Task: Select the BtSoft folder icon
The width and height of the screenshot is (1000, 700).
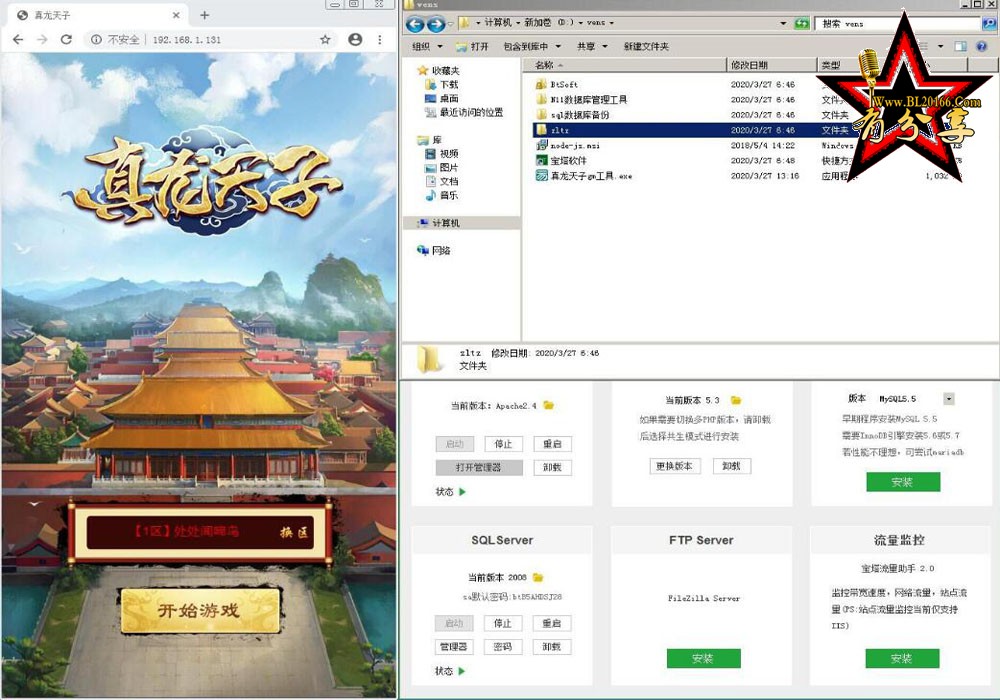Action: [541, 84]
